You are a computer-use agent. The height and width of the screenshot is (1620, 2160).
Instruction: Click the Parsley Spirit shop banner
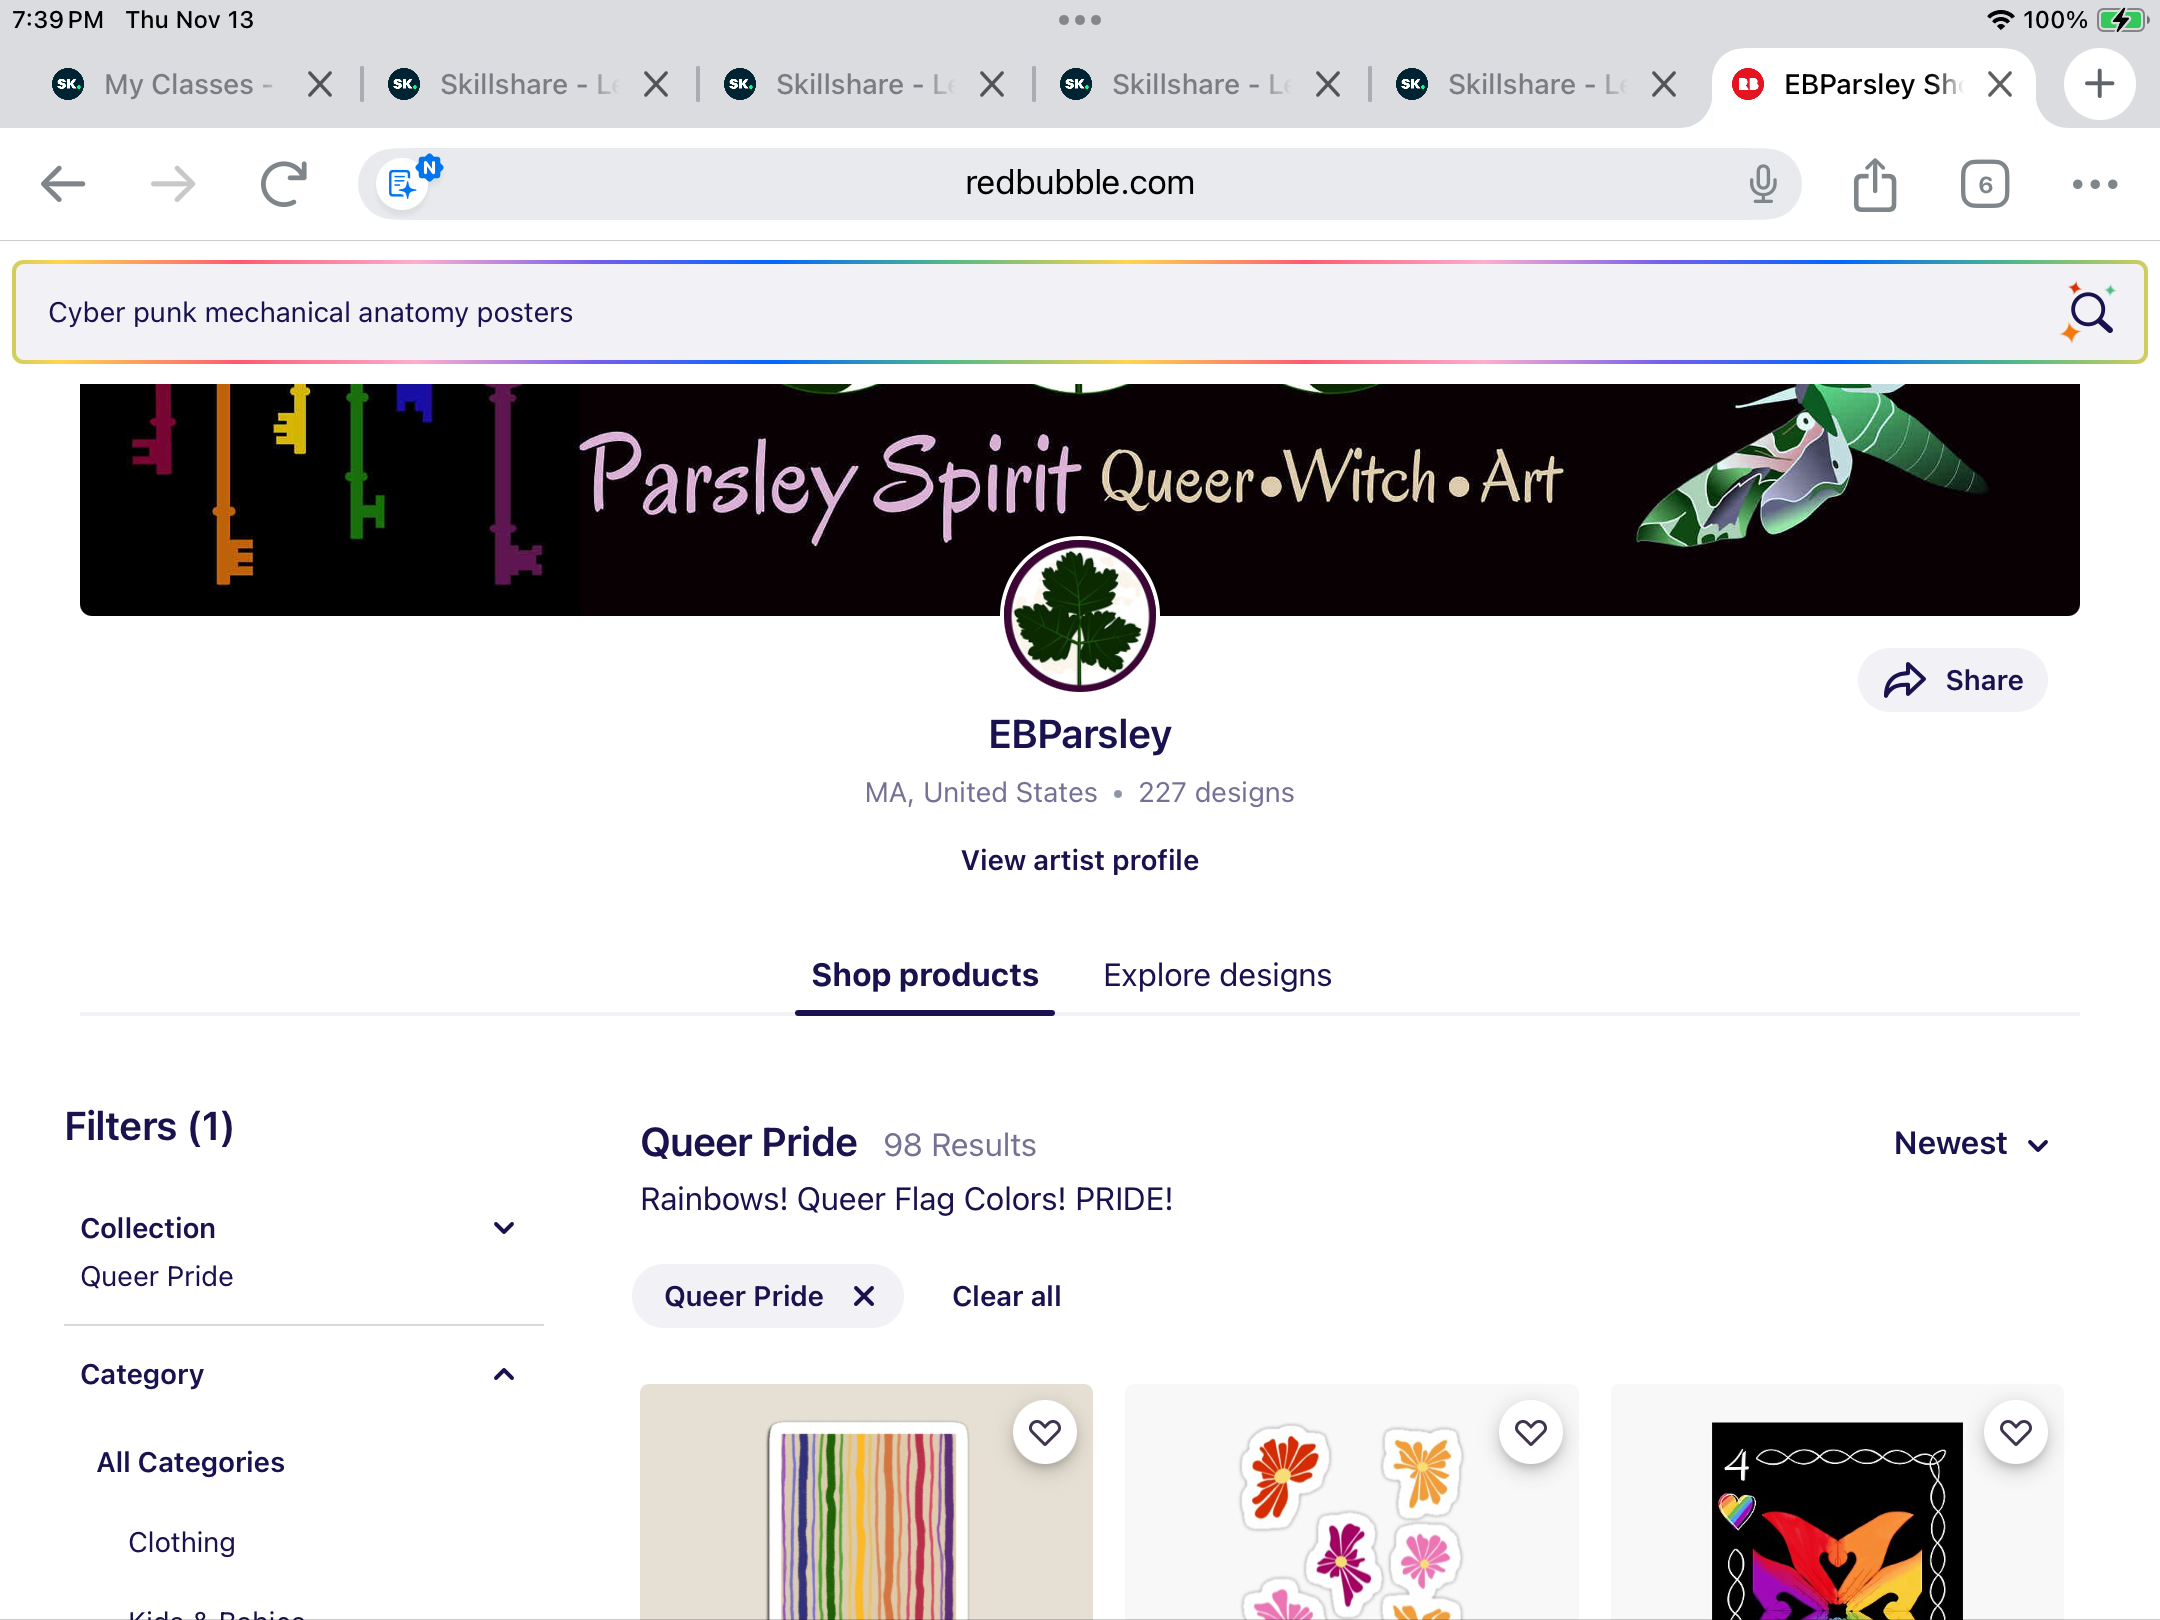coord(1080,500)
